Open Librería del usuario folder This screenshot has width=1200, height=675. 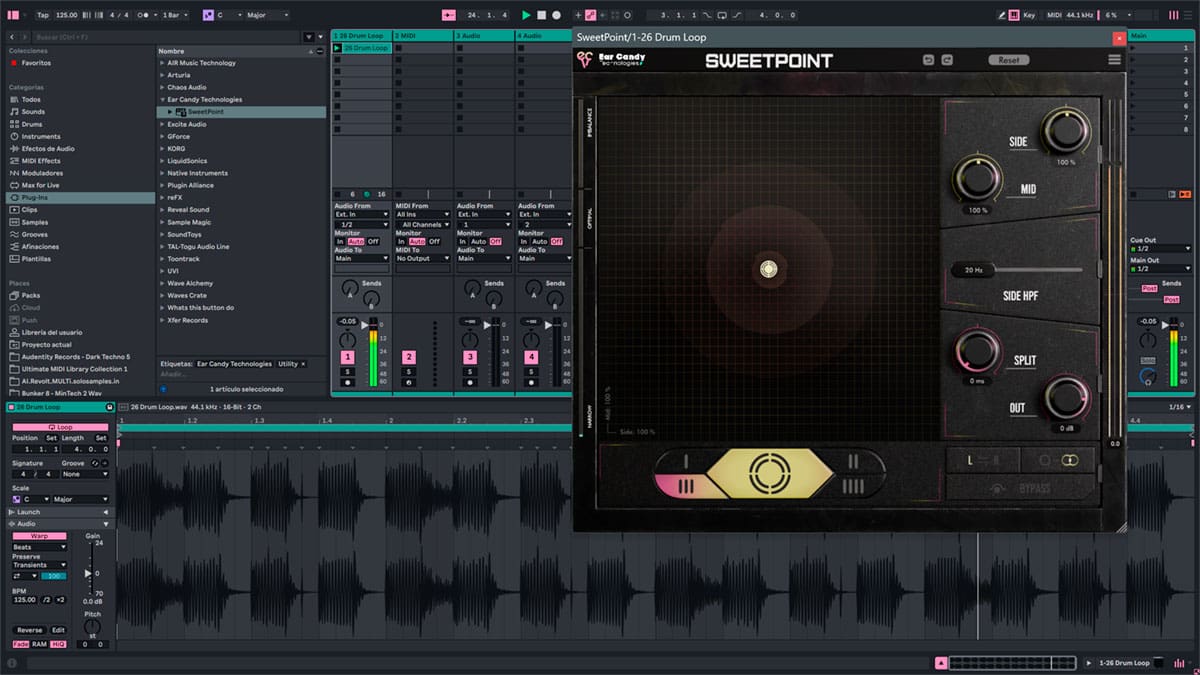click(x=52, y=332)
